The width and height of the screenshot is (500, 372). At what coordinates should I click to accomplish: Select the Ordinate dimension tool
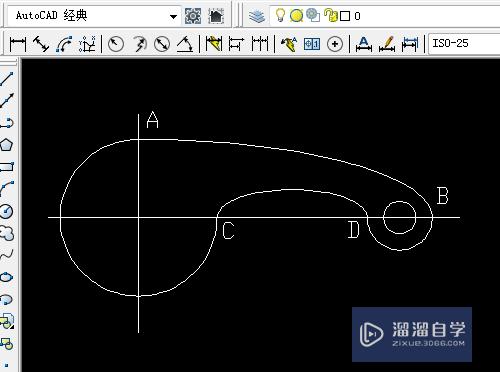point(87,44)
